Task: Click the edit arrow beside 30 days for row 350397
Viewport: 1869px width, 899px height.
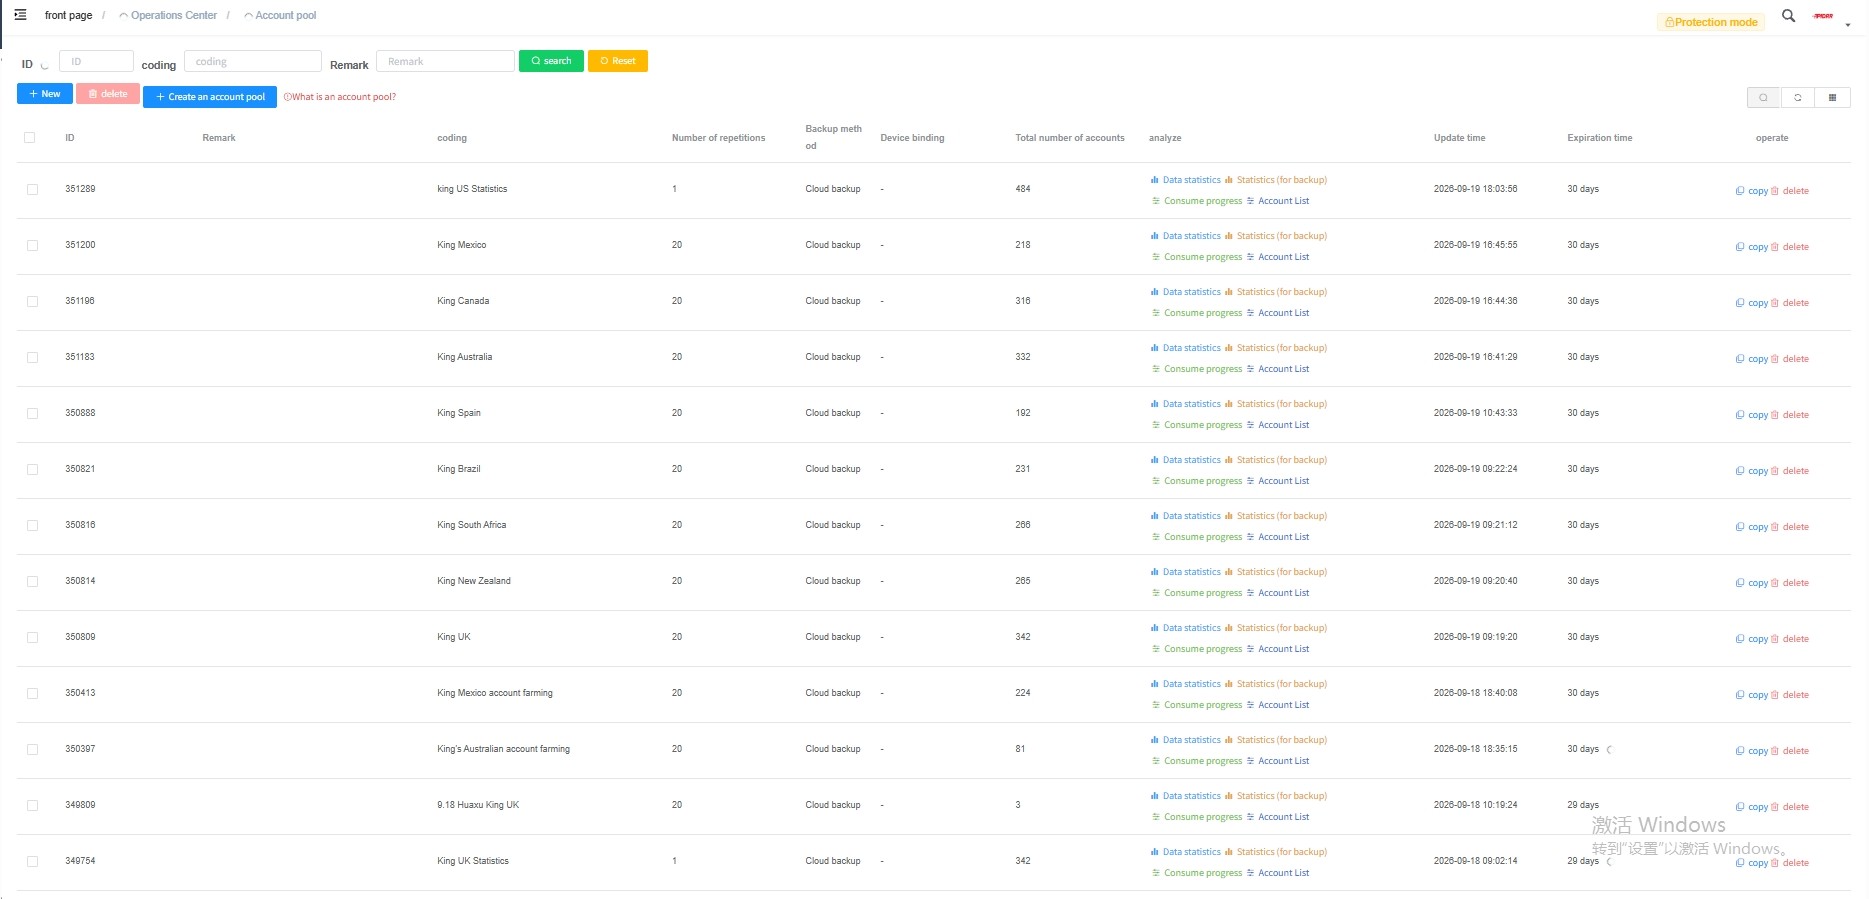Action: 1609,749
